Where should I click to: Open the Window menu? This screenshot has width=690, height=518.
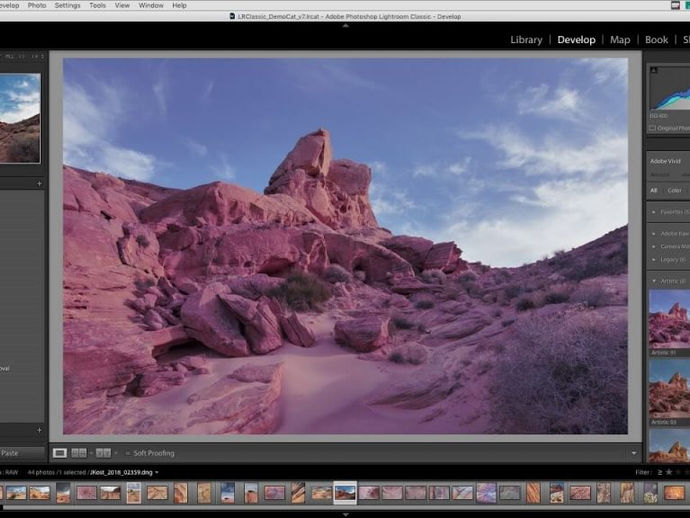pyautogui.click(x=151, y=5)
